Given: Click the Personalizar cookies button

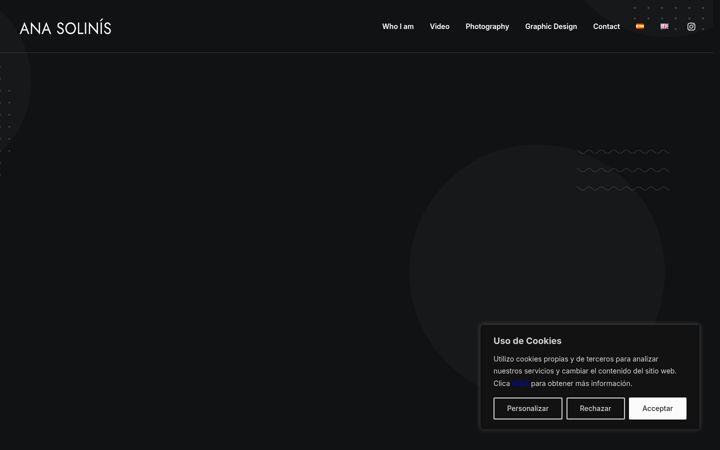Looking at the screenshot, I should (528, 408).
